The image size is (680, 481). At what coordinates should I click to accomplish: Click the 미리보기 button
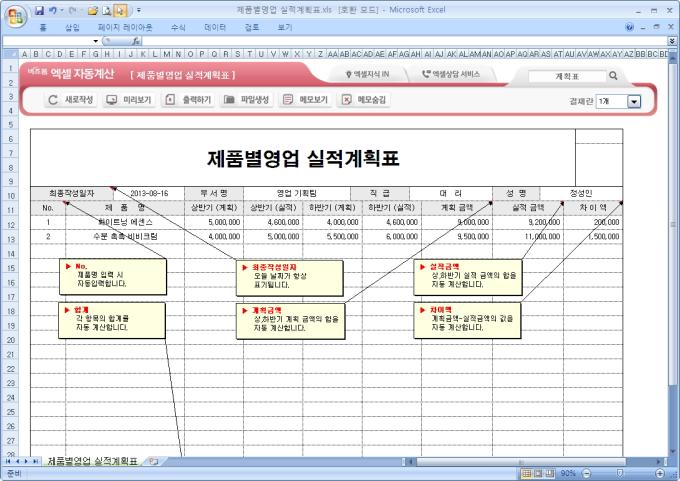pos(129,100)
